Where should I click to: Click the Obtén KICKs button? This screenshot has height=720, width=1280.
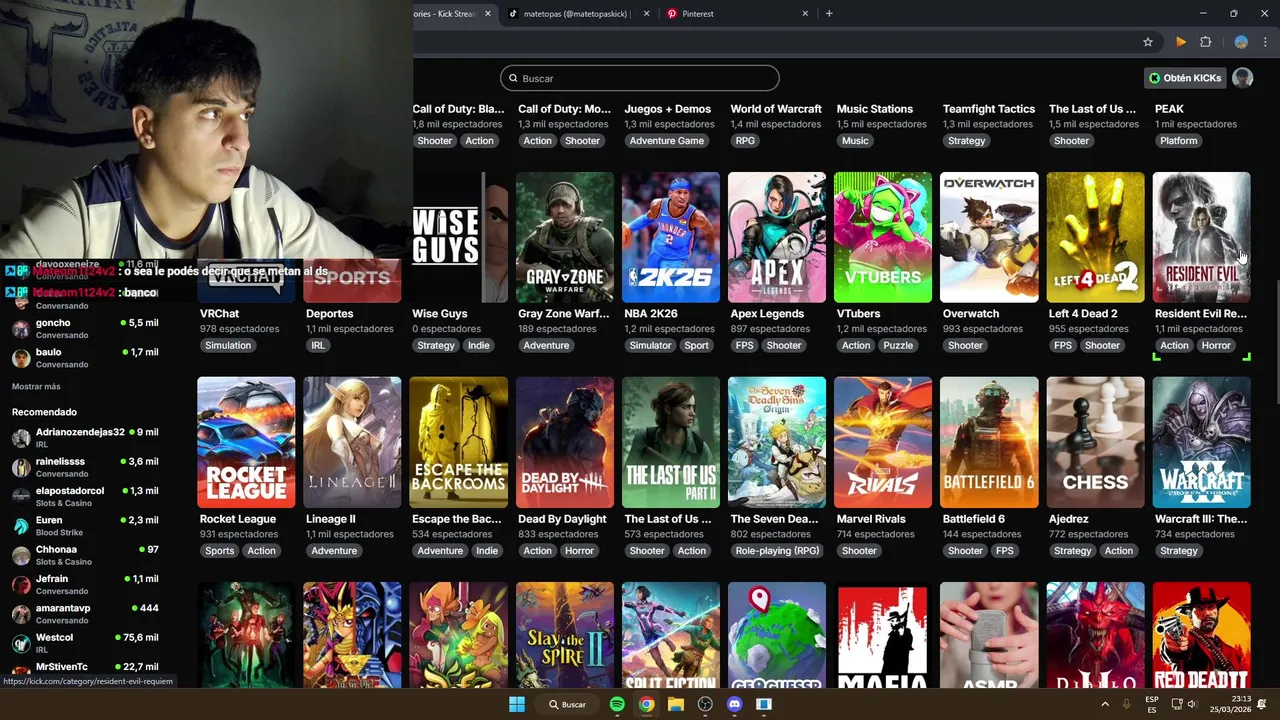coord(1185,78)
